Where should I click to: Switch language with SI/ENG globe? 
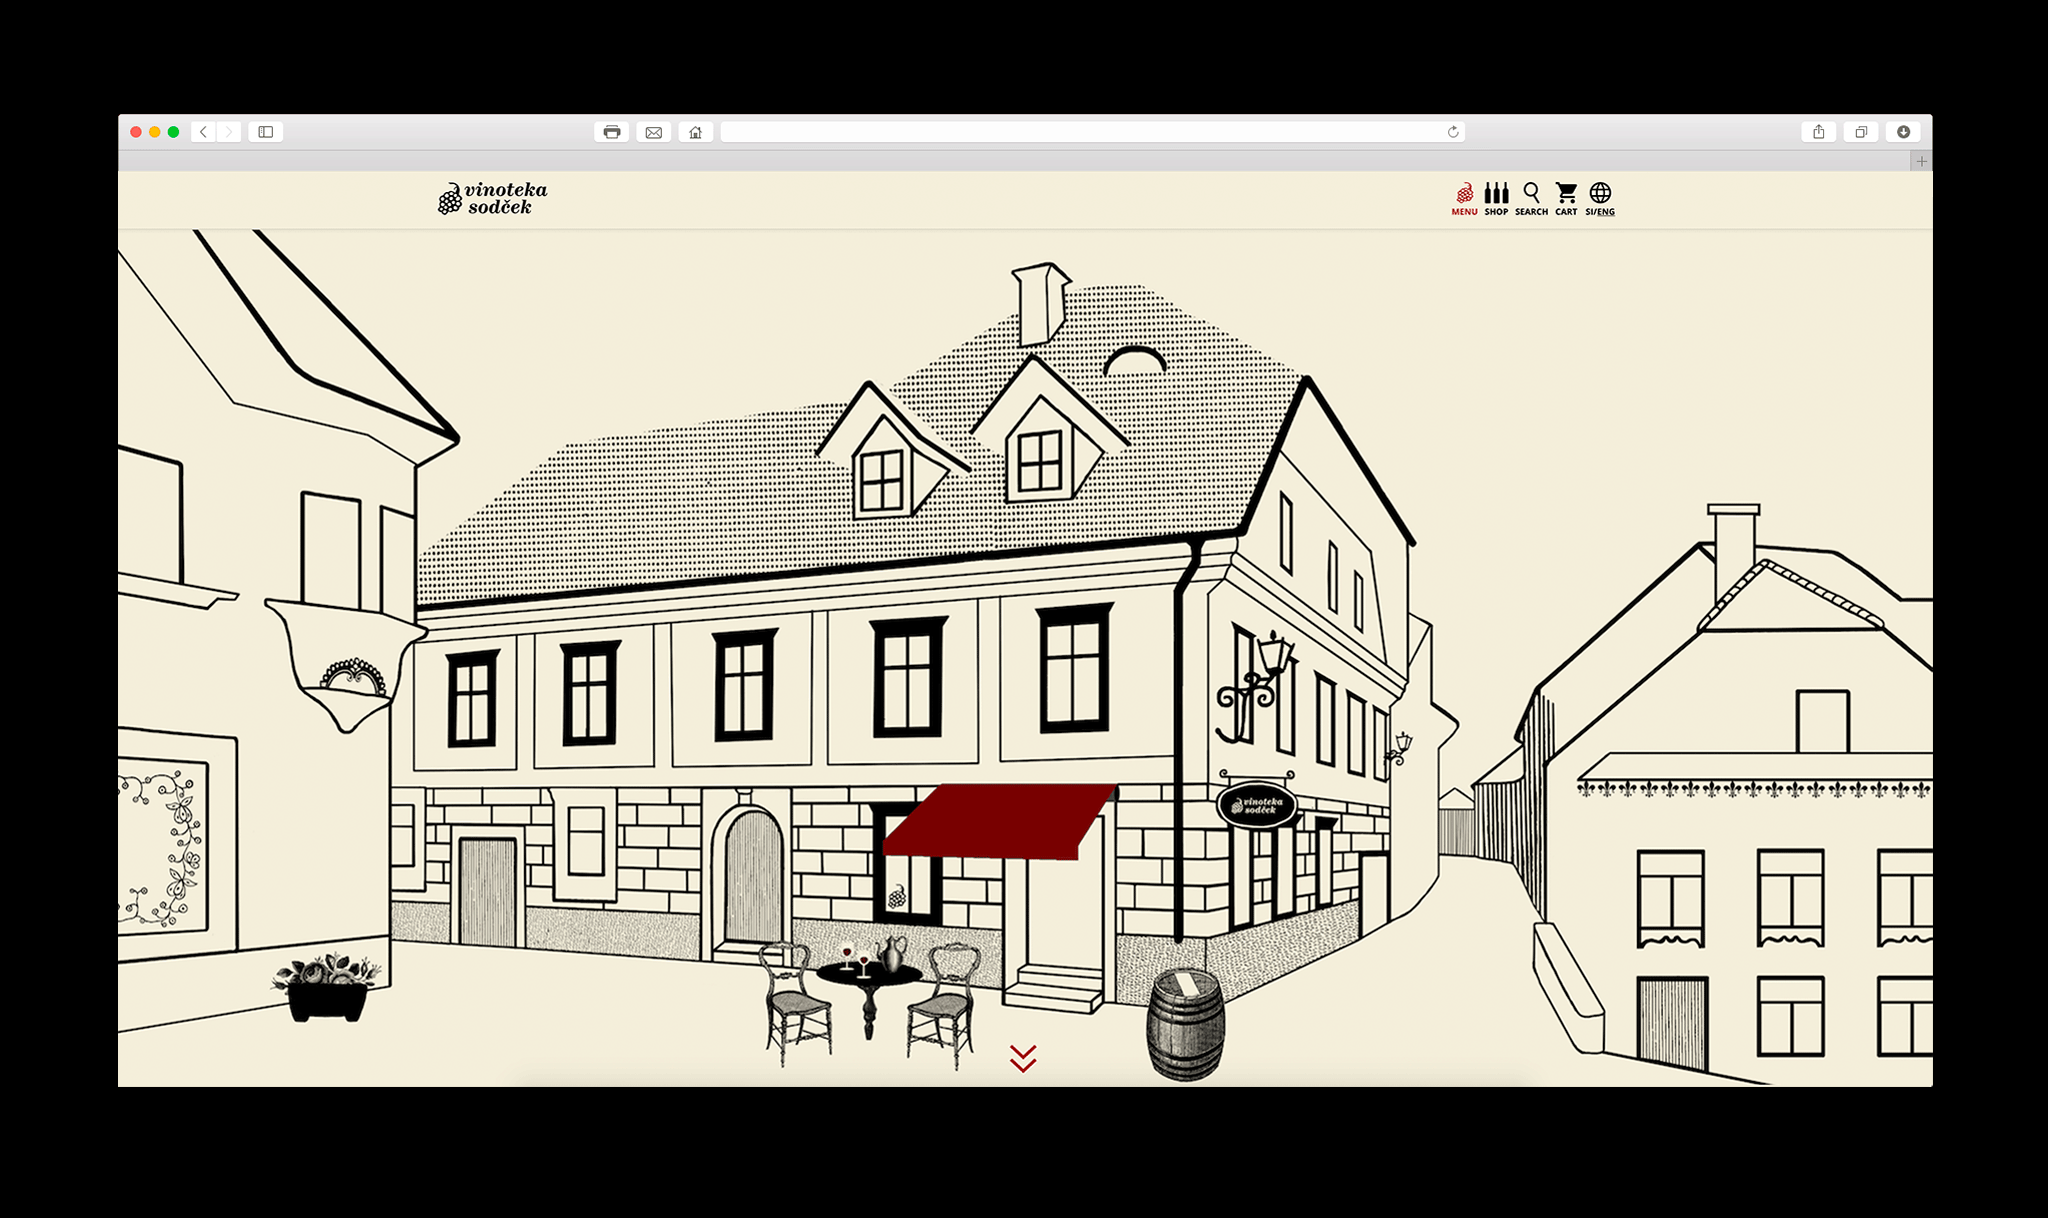[x=1600, y=198]
